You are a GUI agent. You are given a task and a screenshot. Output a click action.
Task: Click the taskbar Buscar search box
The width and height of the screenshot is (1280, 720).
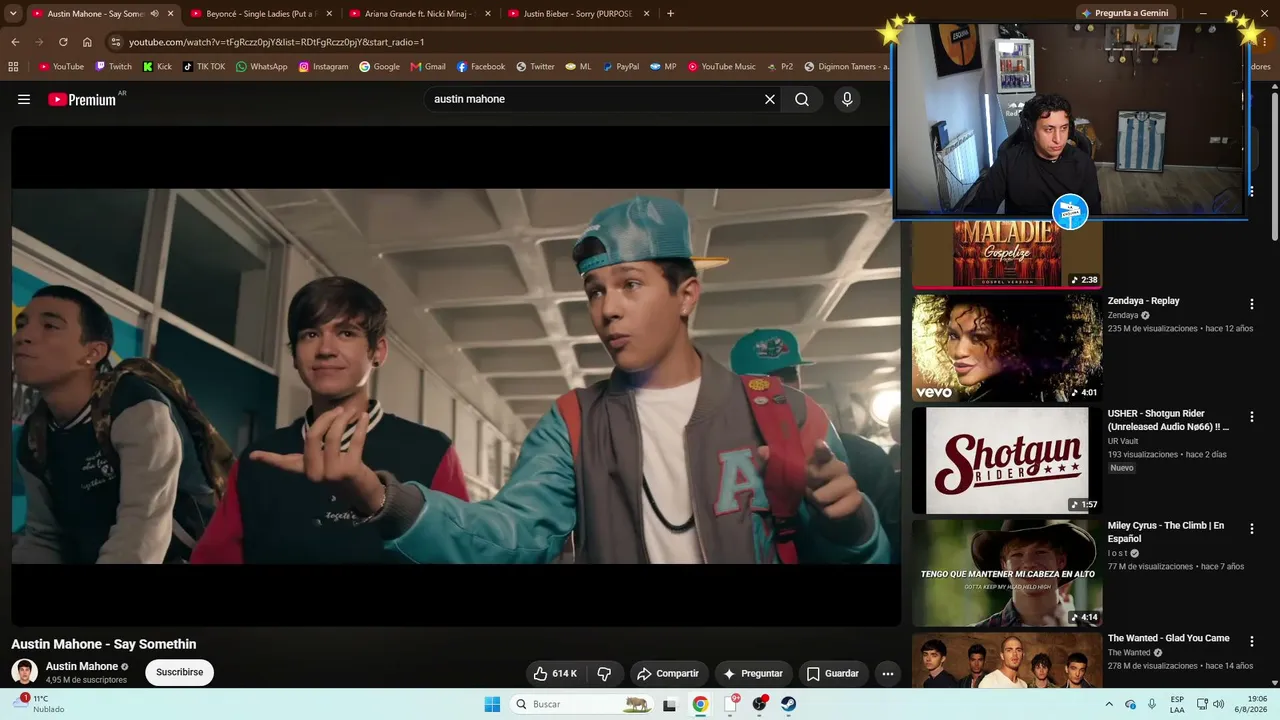[x=583, y=704]
